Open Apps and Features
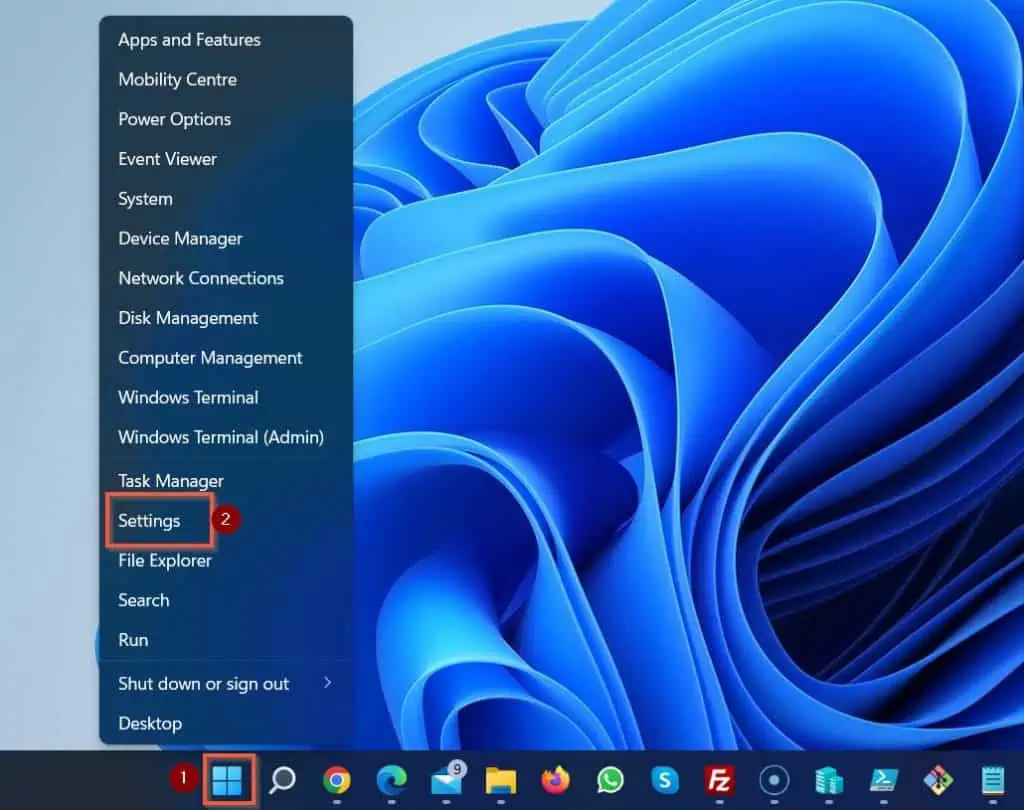Screen dimensions: 1024x810 click(x=189, y=40)
